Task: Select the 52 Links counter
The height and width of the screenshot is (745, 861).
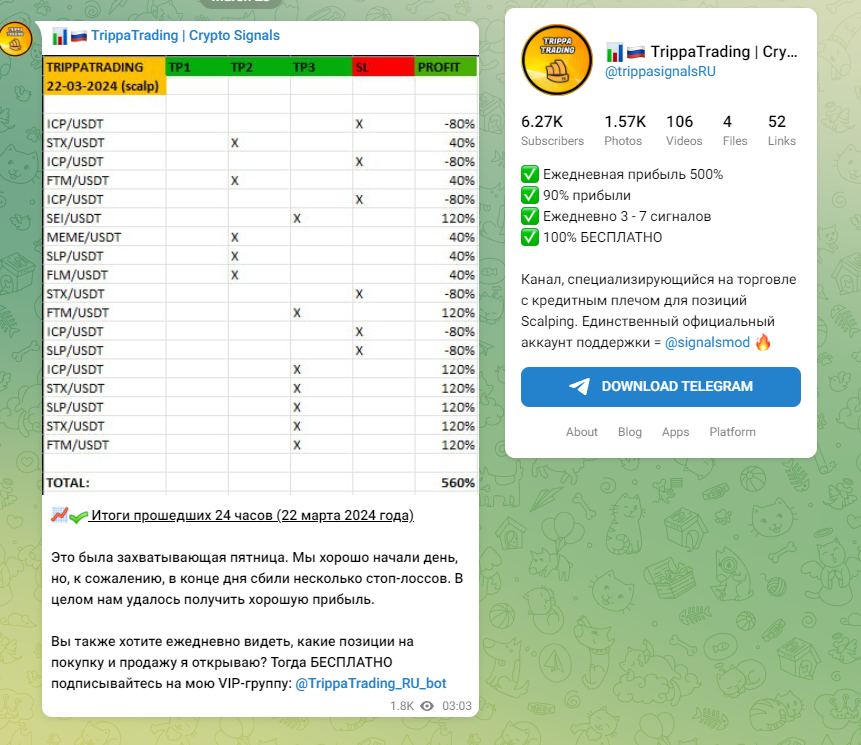Action: click(x=781, y=131)
